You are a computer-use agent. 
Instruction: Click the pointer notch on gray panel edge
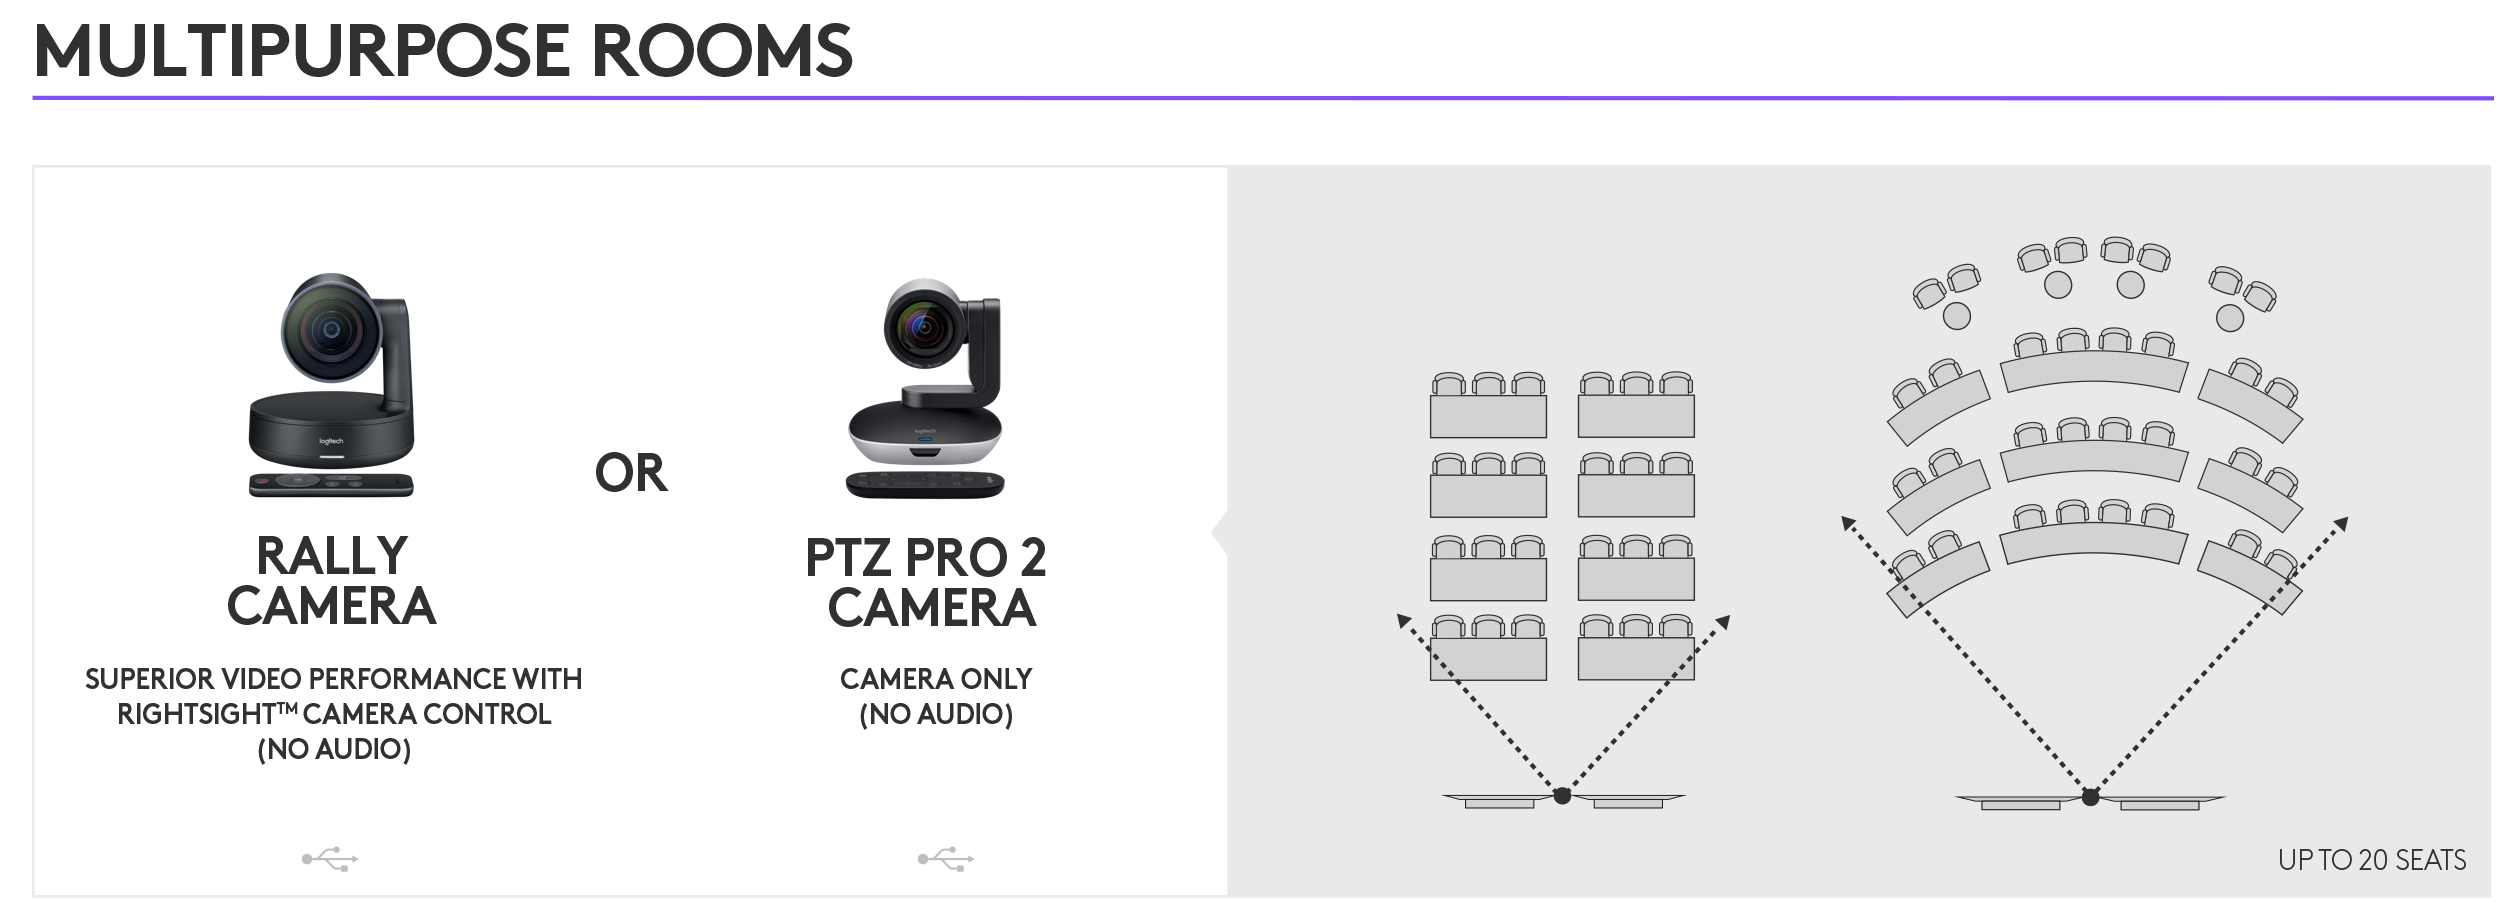(1219, 532)
